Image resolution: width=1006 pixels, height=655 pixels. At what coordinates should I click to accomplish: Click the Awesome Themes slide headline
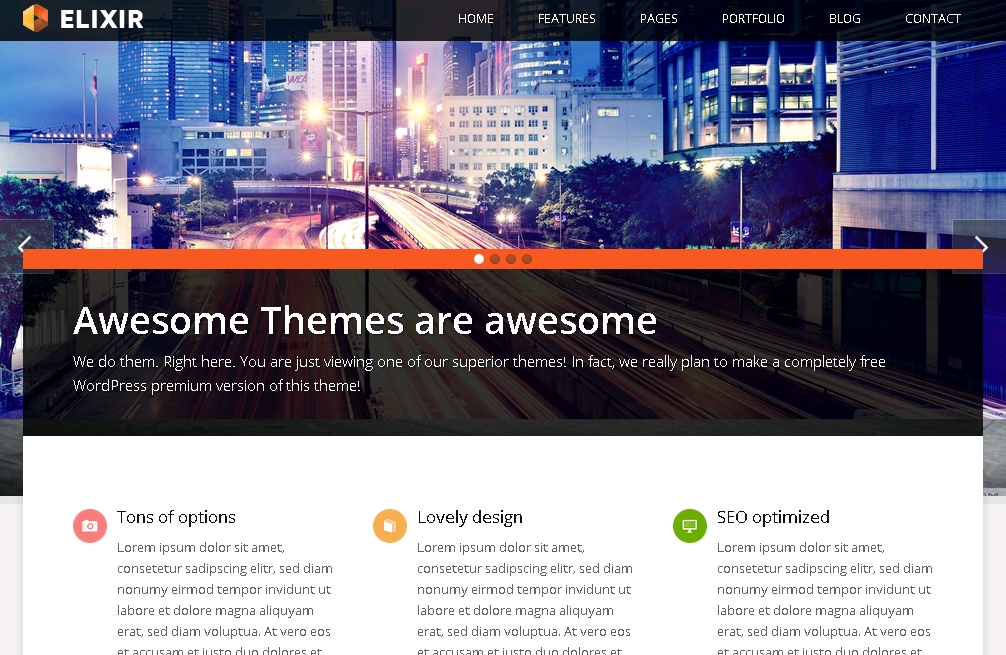point(365,321)
